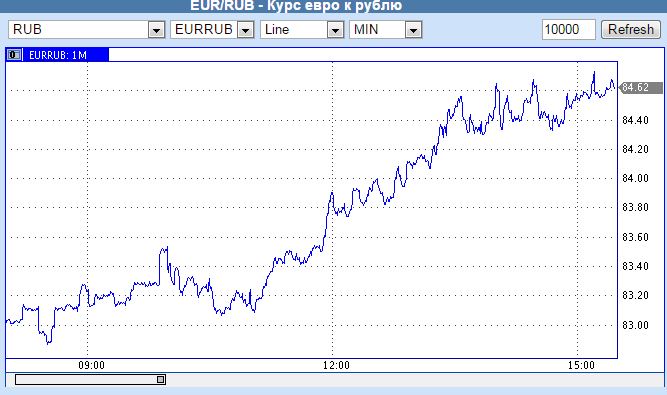Screen dimensions: 667x395
Task: Select the EURRUB: 1M chart tab
Action: (57, 55)
